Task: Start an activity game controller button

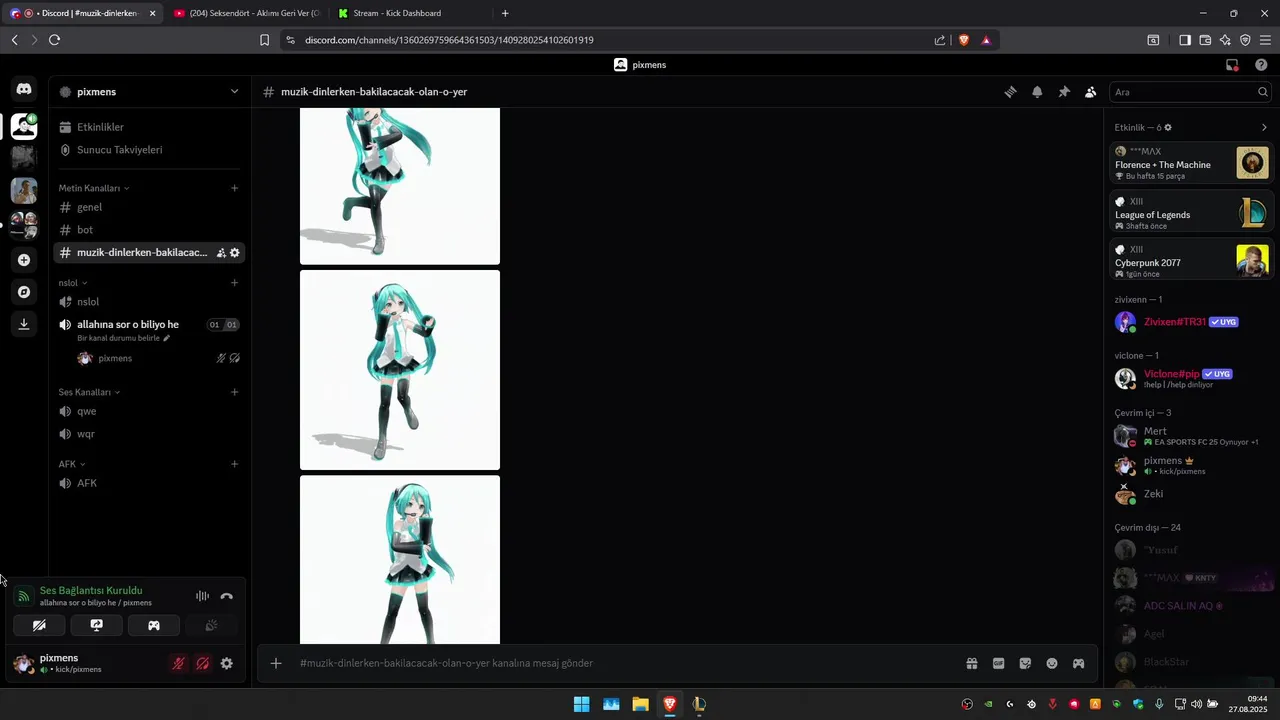Action: pyautogui.click(x=154, y=625)
